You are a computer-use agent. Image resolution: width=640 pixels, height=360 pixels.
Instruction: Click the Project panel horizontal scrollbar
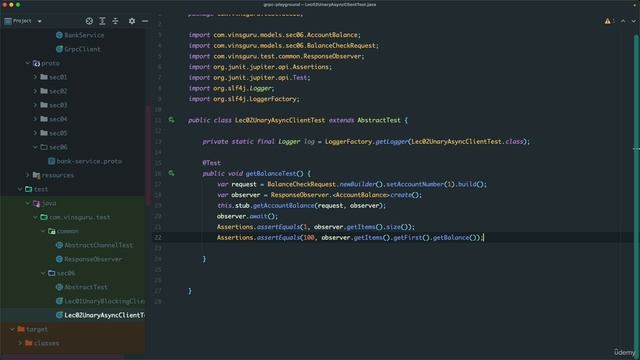(61, 356)
